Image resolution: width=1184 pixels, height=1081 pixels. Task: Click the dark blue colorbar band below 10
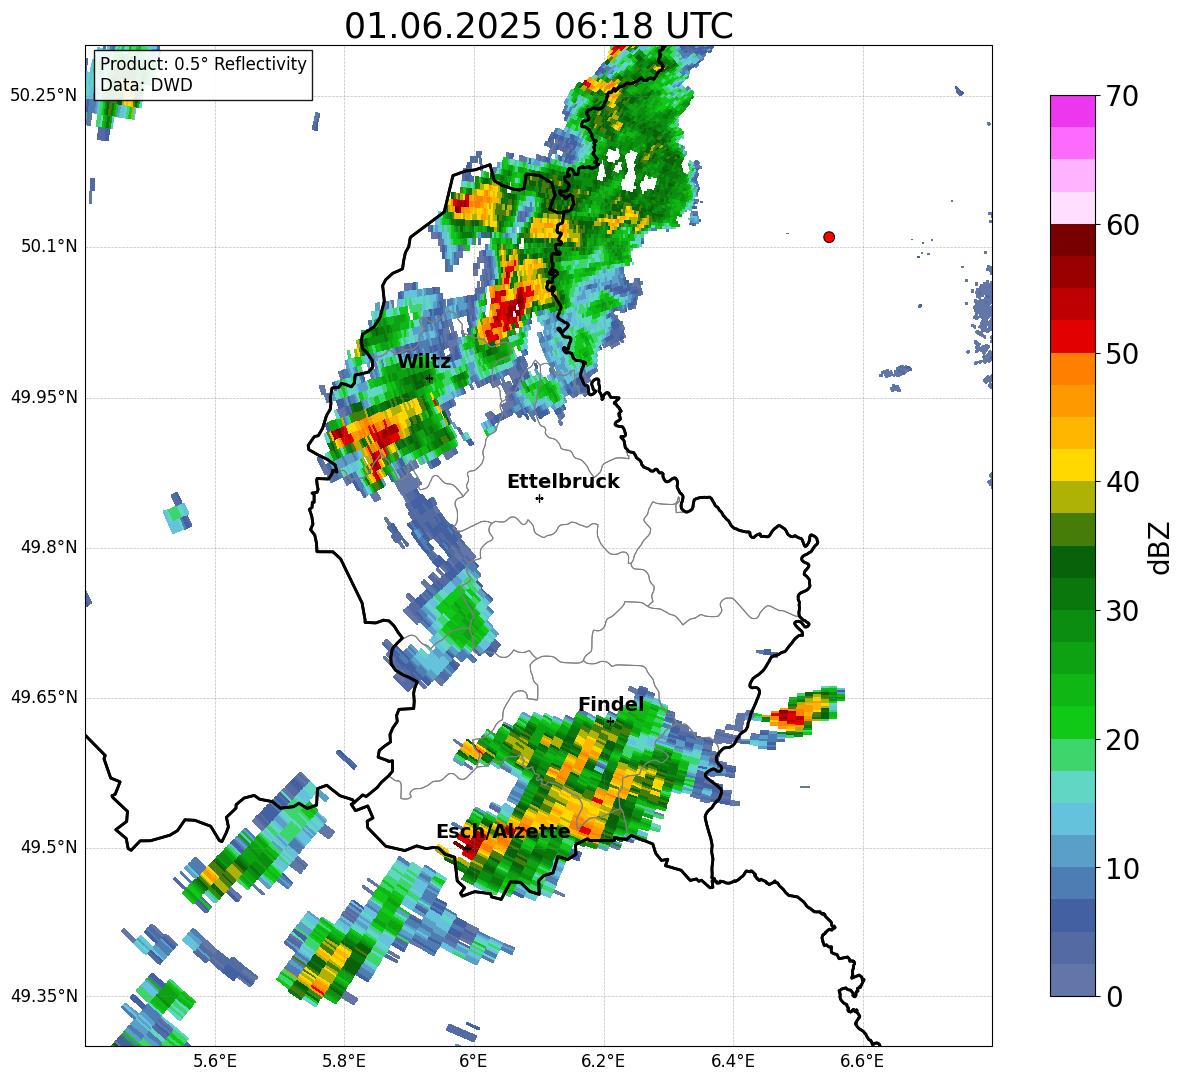point(1072,915)
